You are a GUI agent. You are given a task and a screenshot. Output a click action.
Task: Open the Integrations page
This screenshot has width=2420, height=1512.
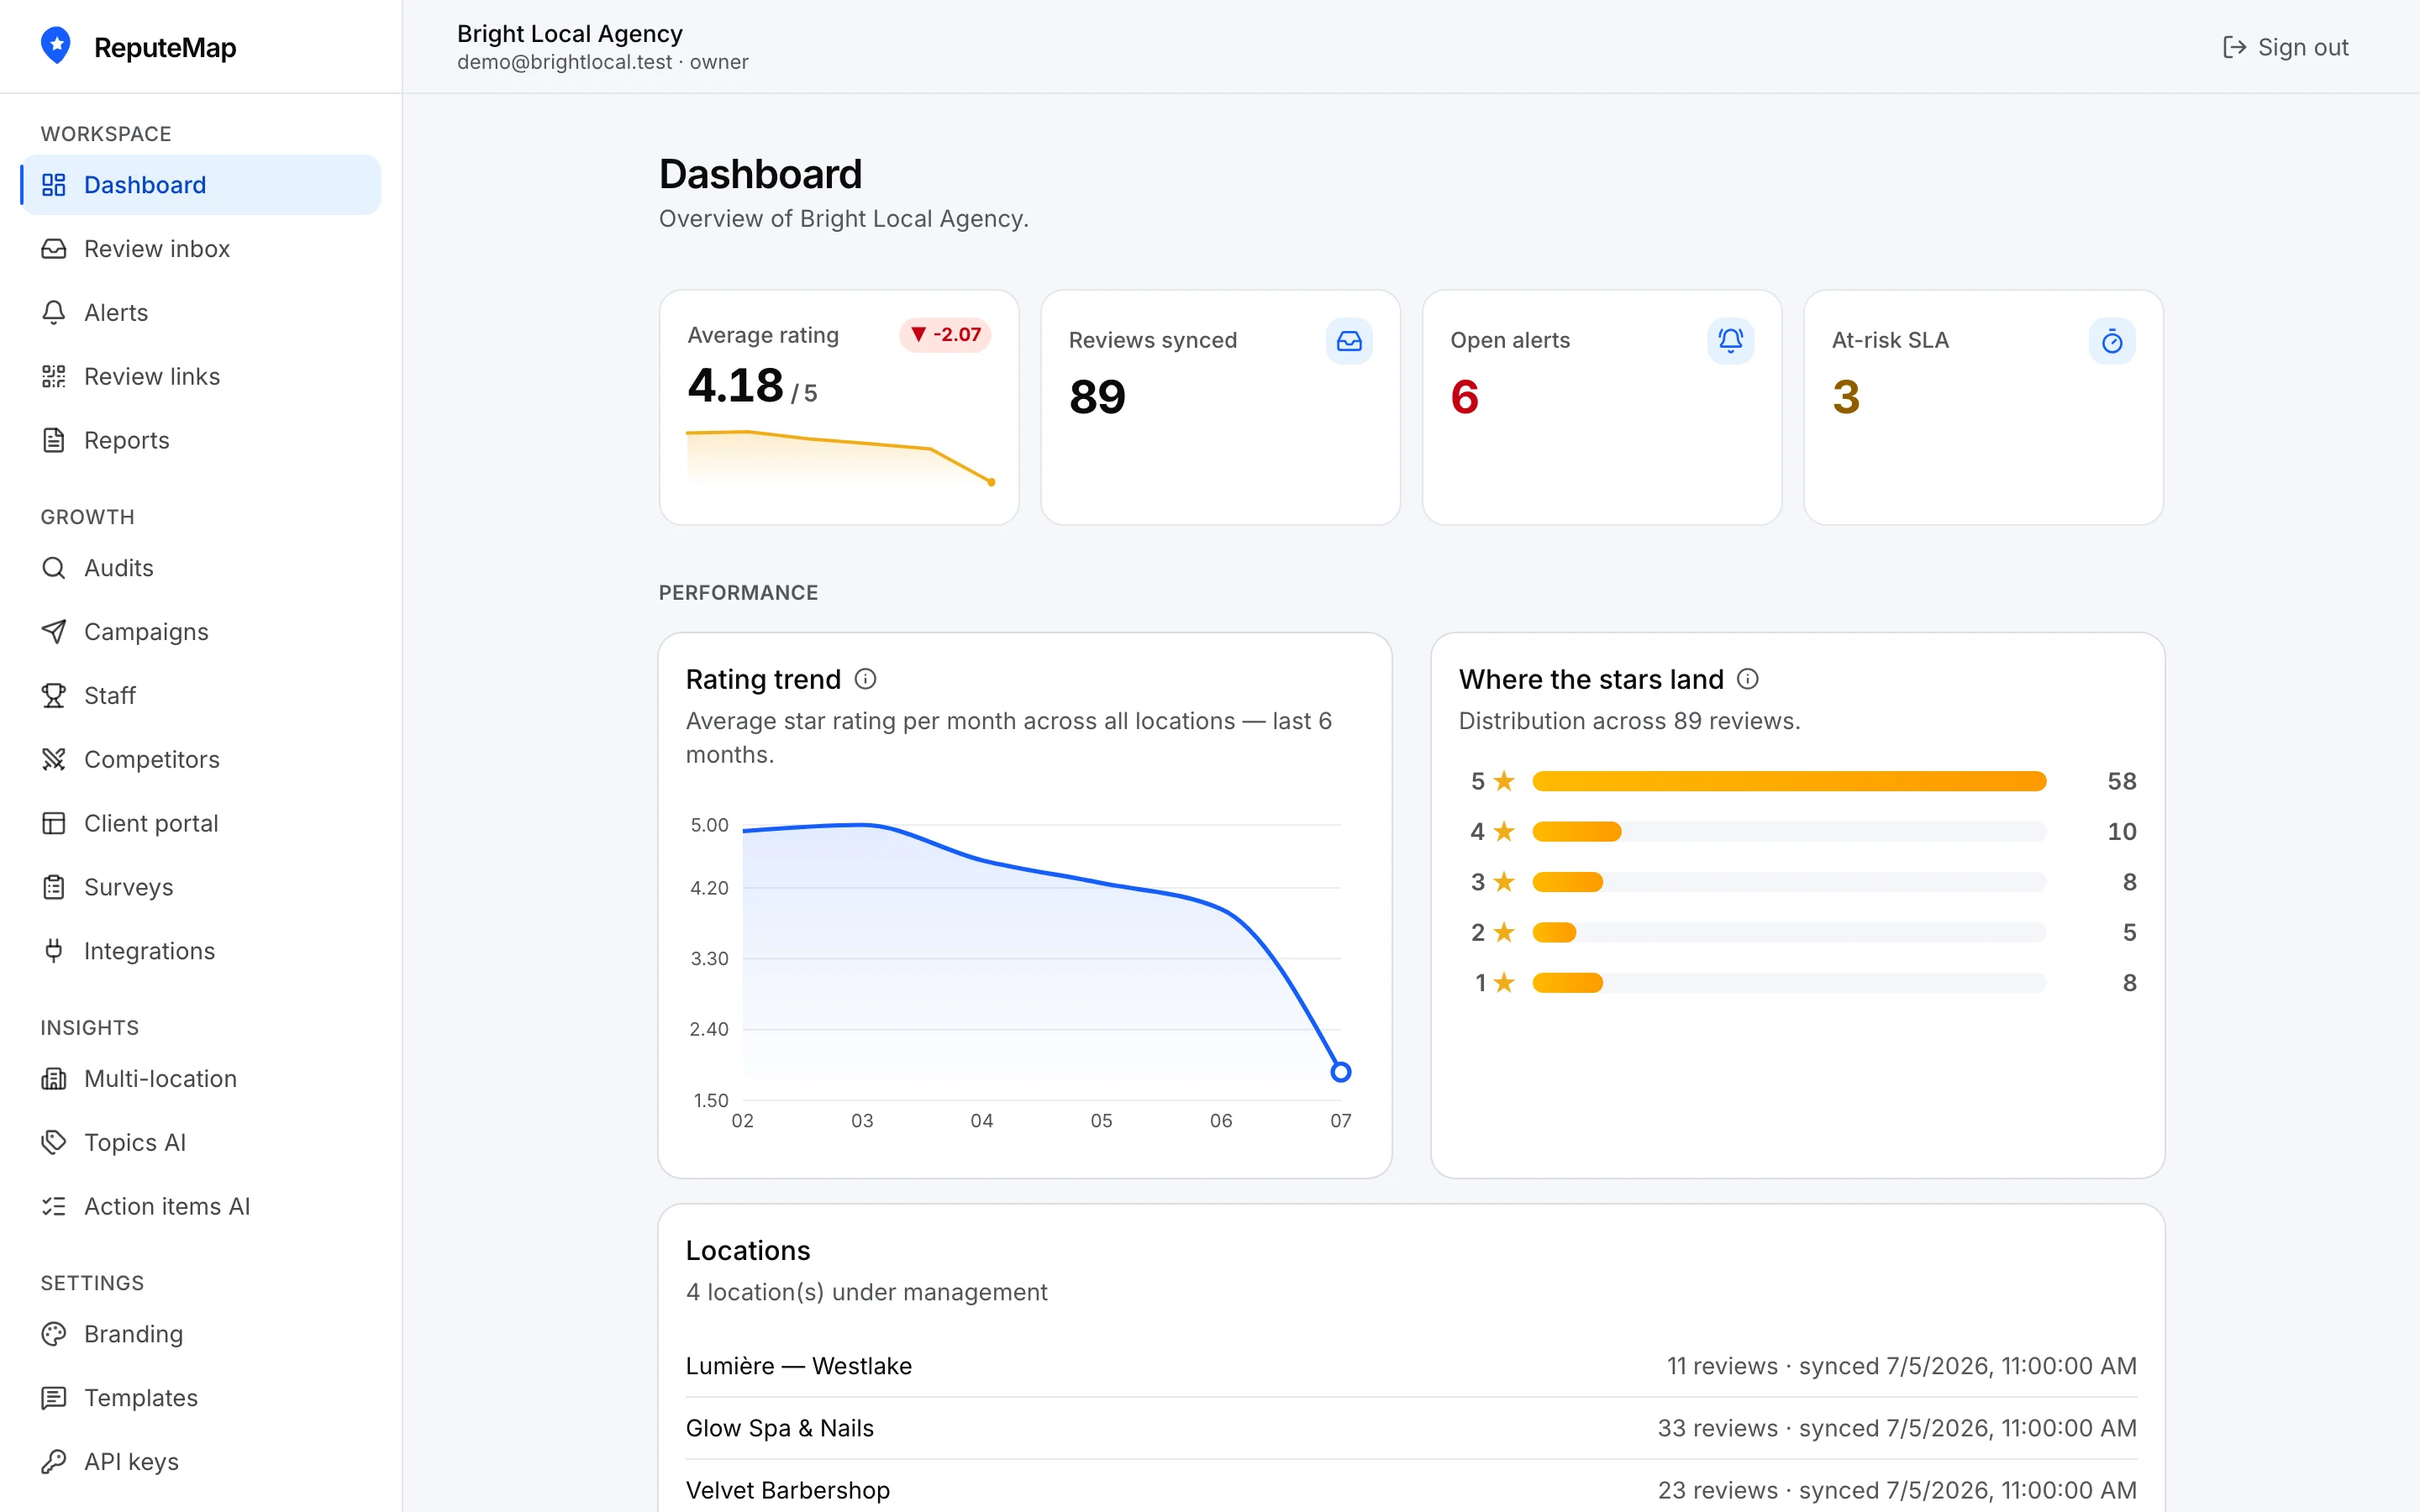pos(201,951)
